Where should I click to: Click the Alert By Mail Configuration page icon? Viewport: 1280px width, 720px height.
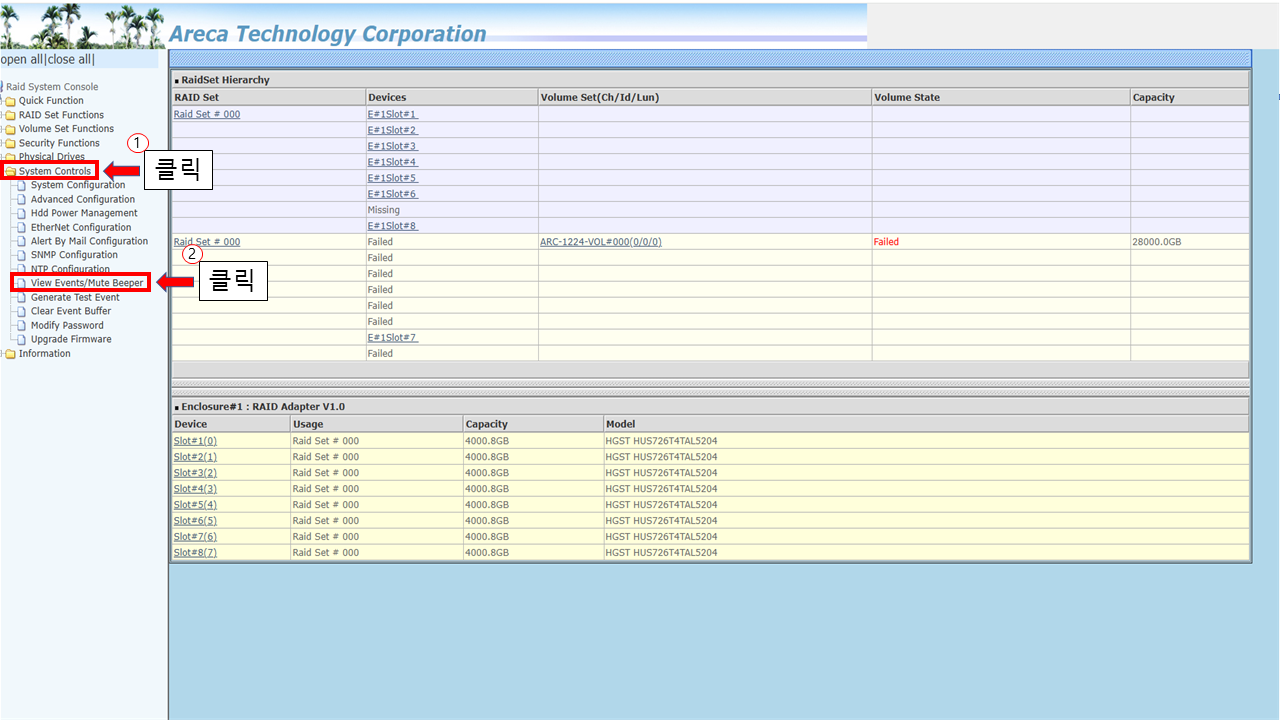(x=22, y=241)
